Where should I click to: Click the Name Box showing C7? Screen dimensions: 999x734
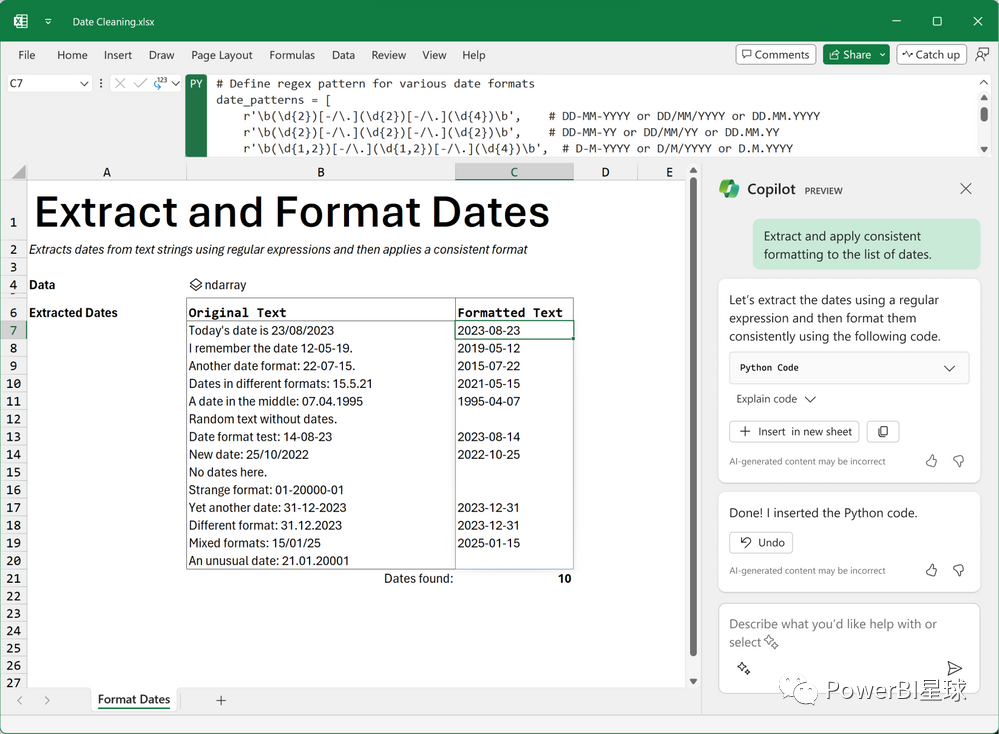42,83
